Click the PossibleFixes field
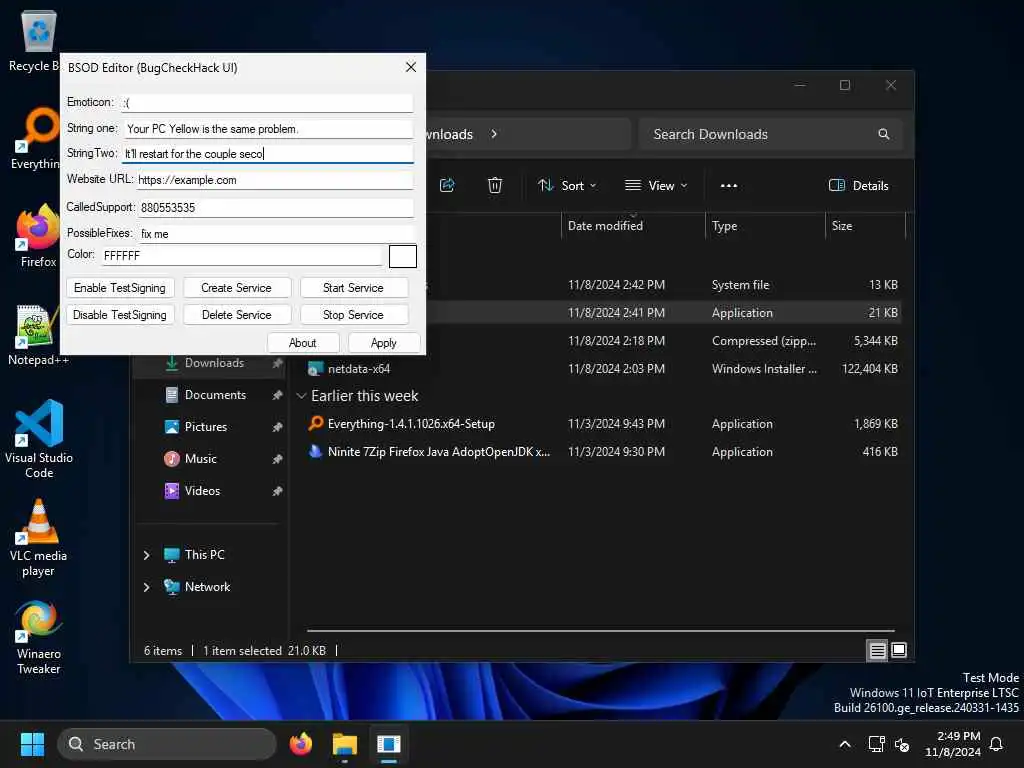The width and height of the screenshot is (1024, 768). 276,234
